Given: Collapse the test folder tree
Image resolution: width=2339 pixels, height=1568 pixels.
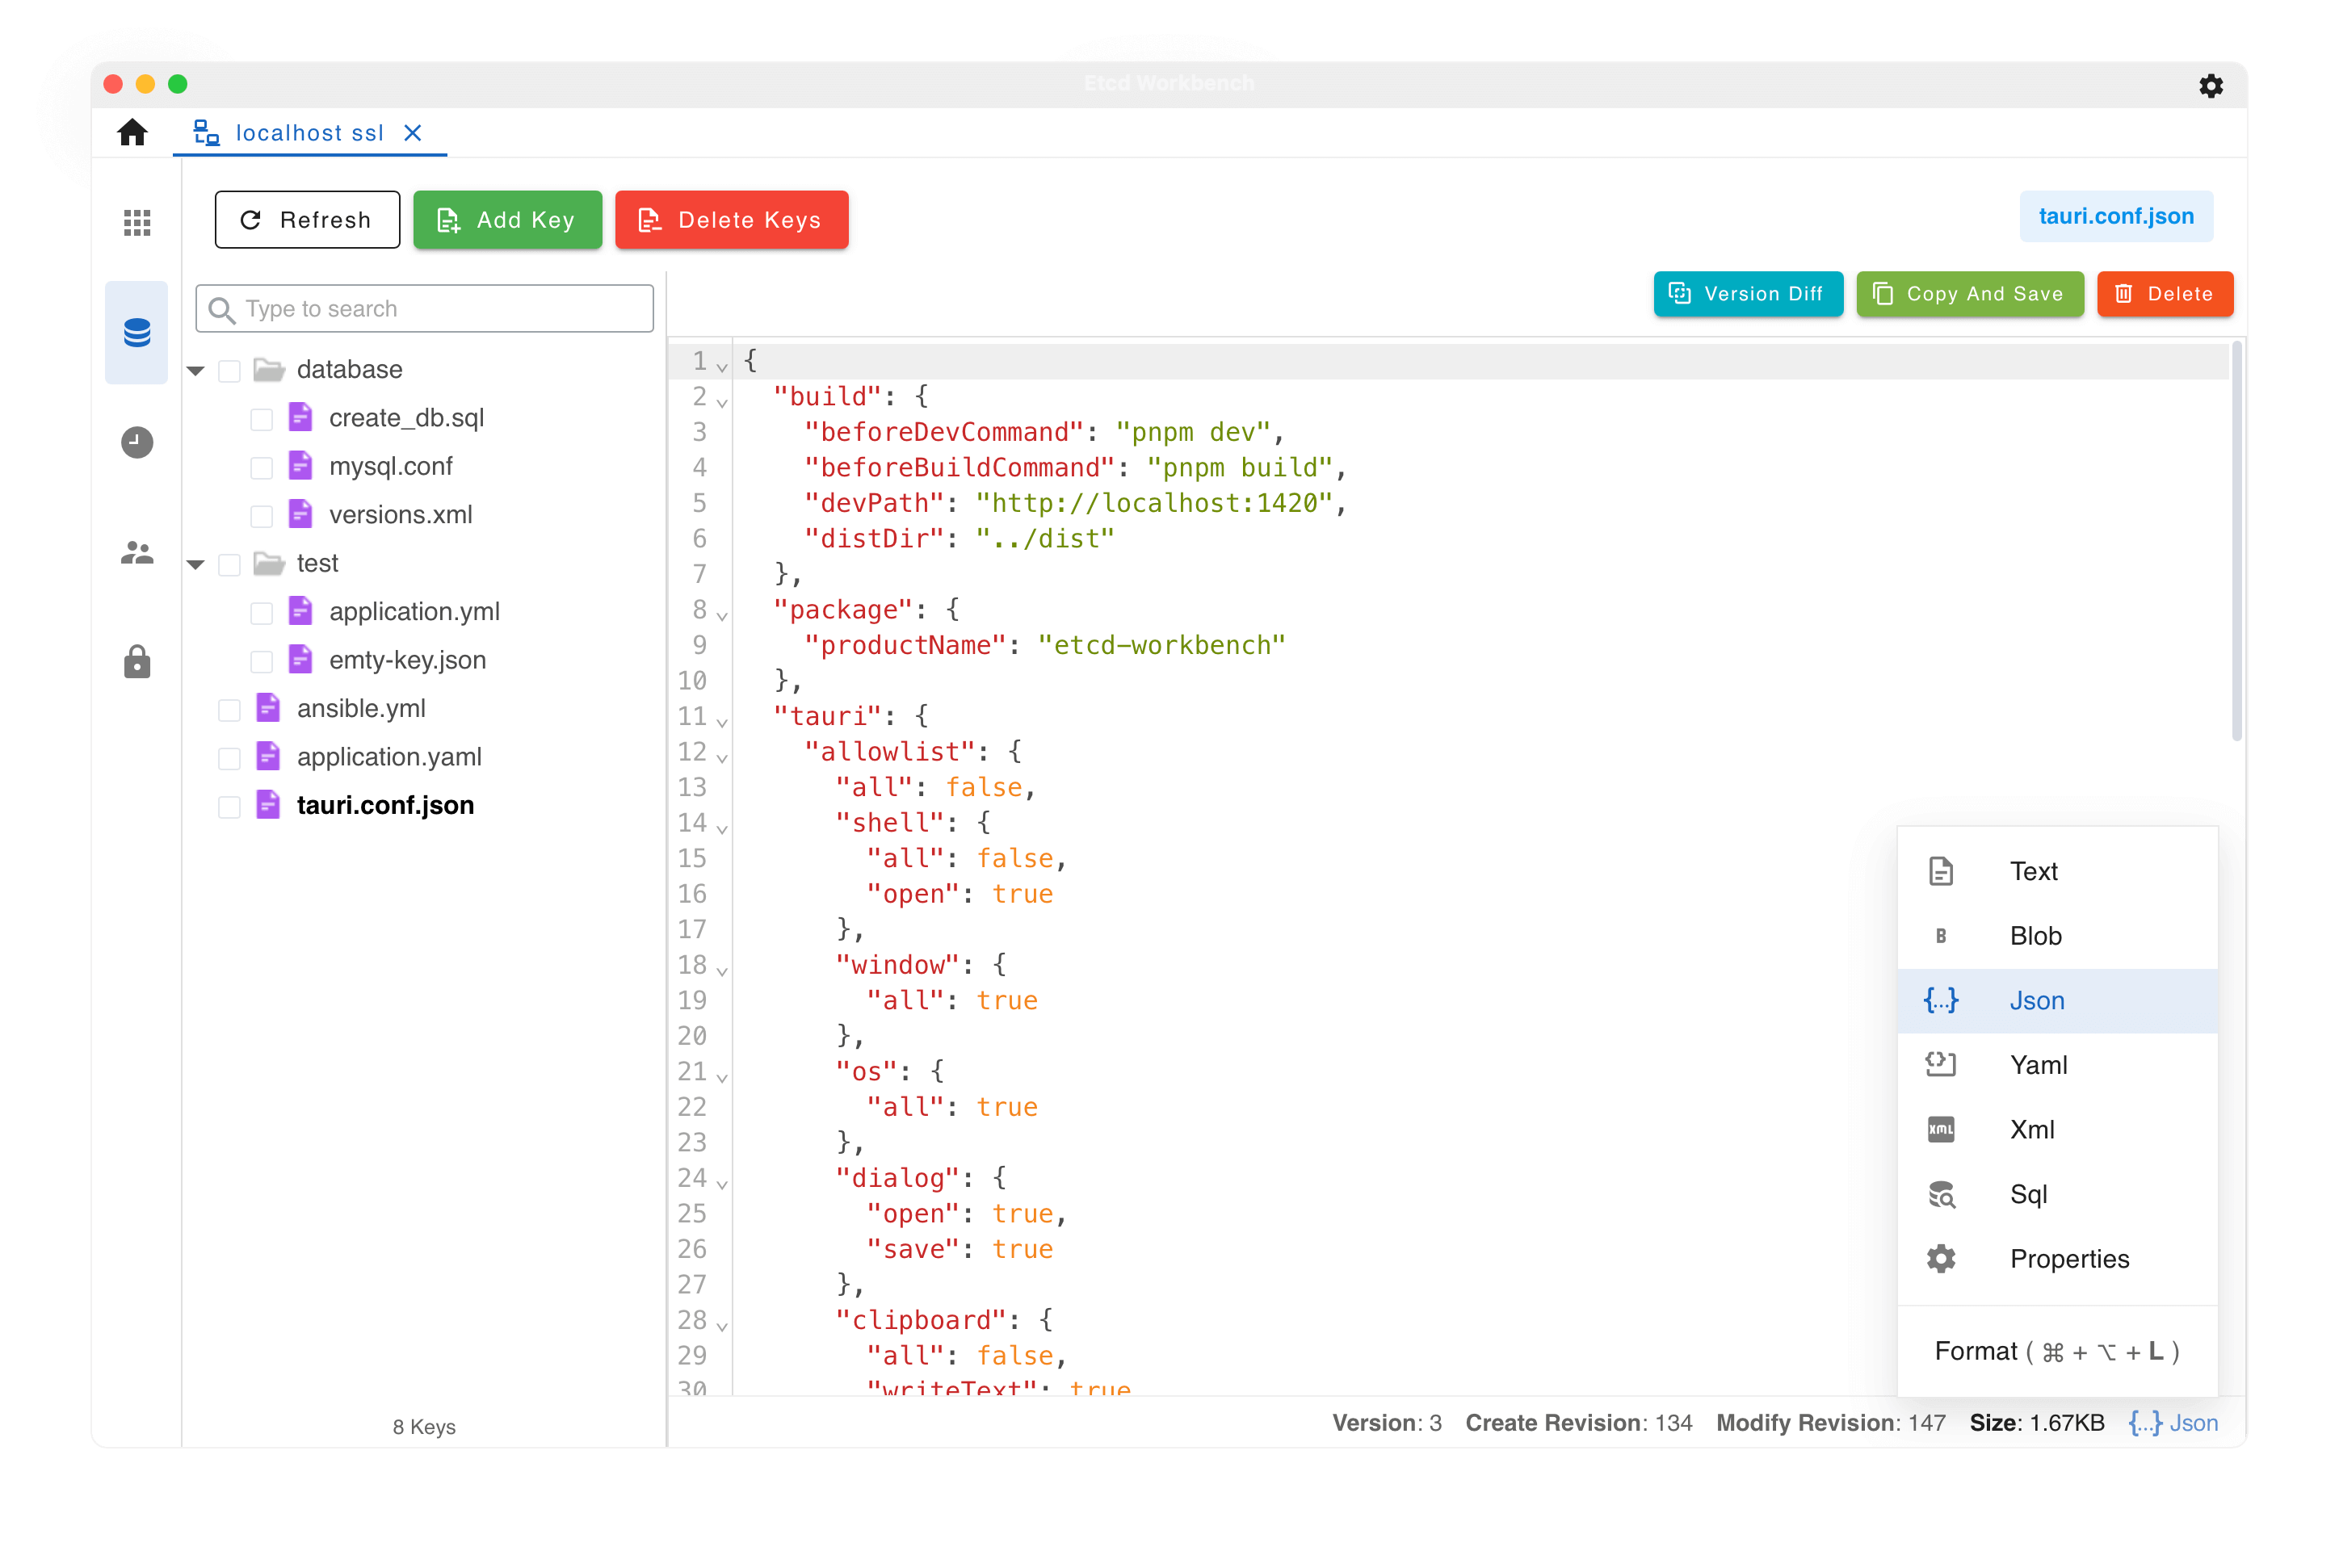Looking at the screenshot, I should (196, 564).
